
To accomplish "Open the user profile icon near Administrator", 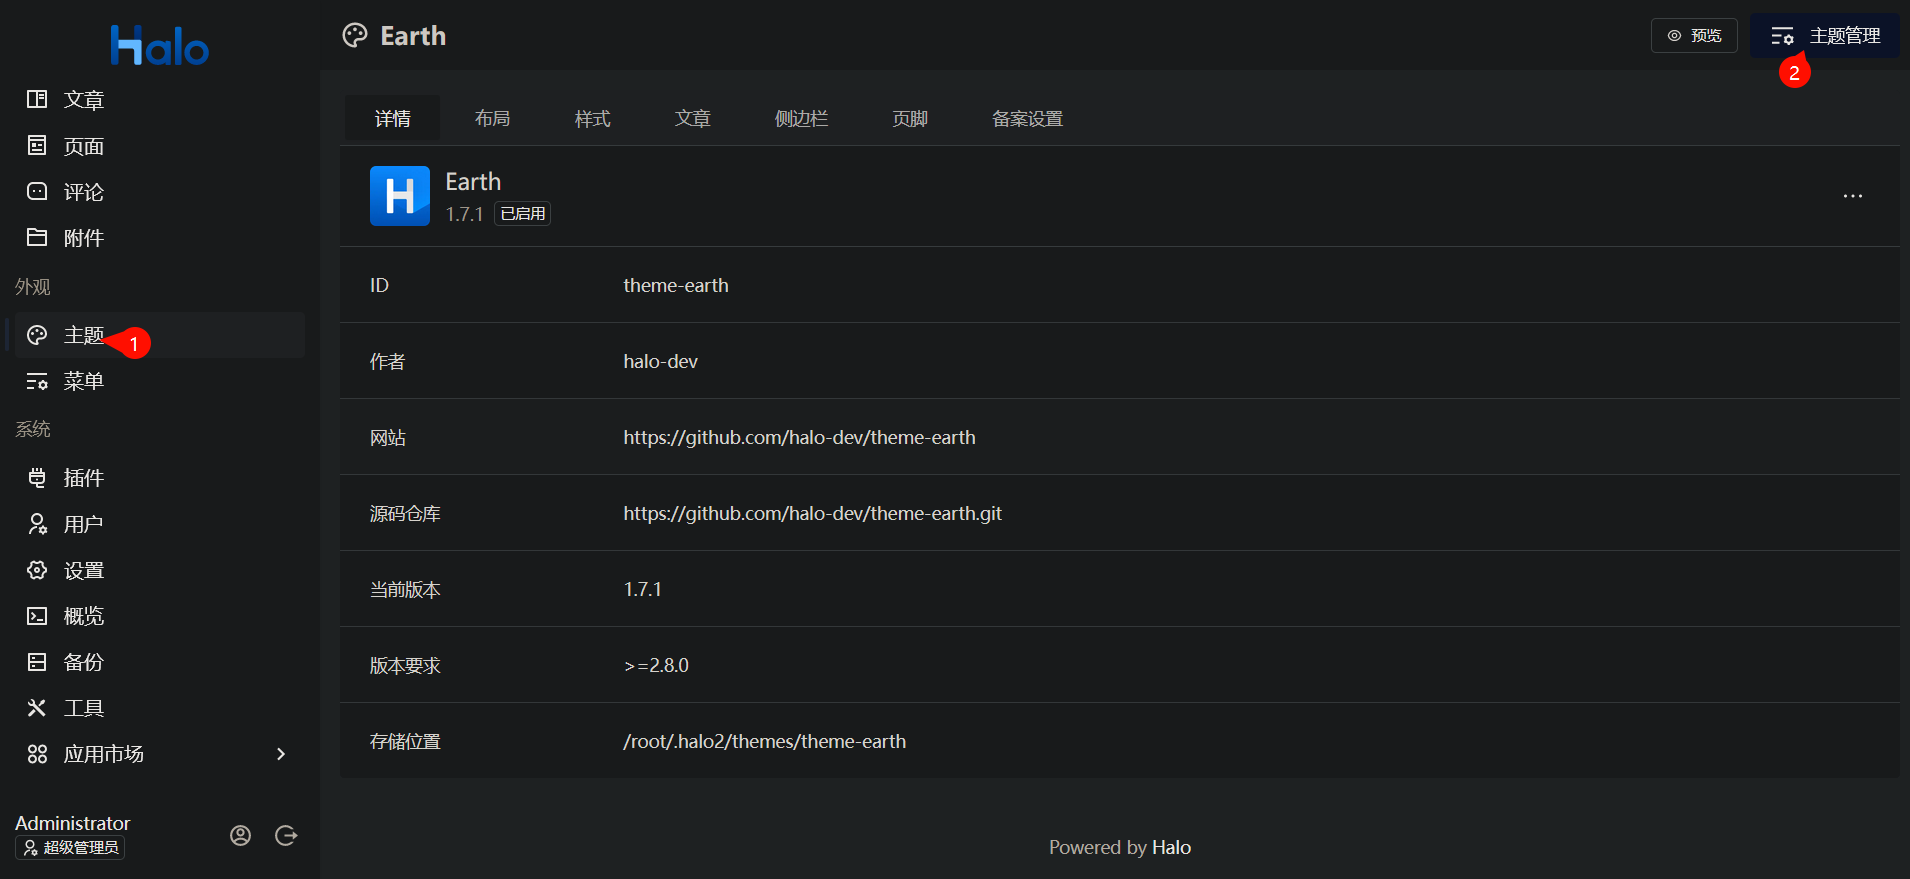I will point(240,835).
